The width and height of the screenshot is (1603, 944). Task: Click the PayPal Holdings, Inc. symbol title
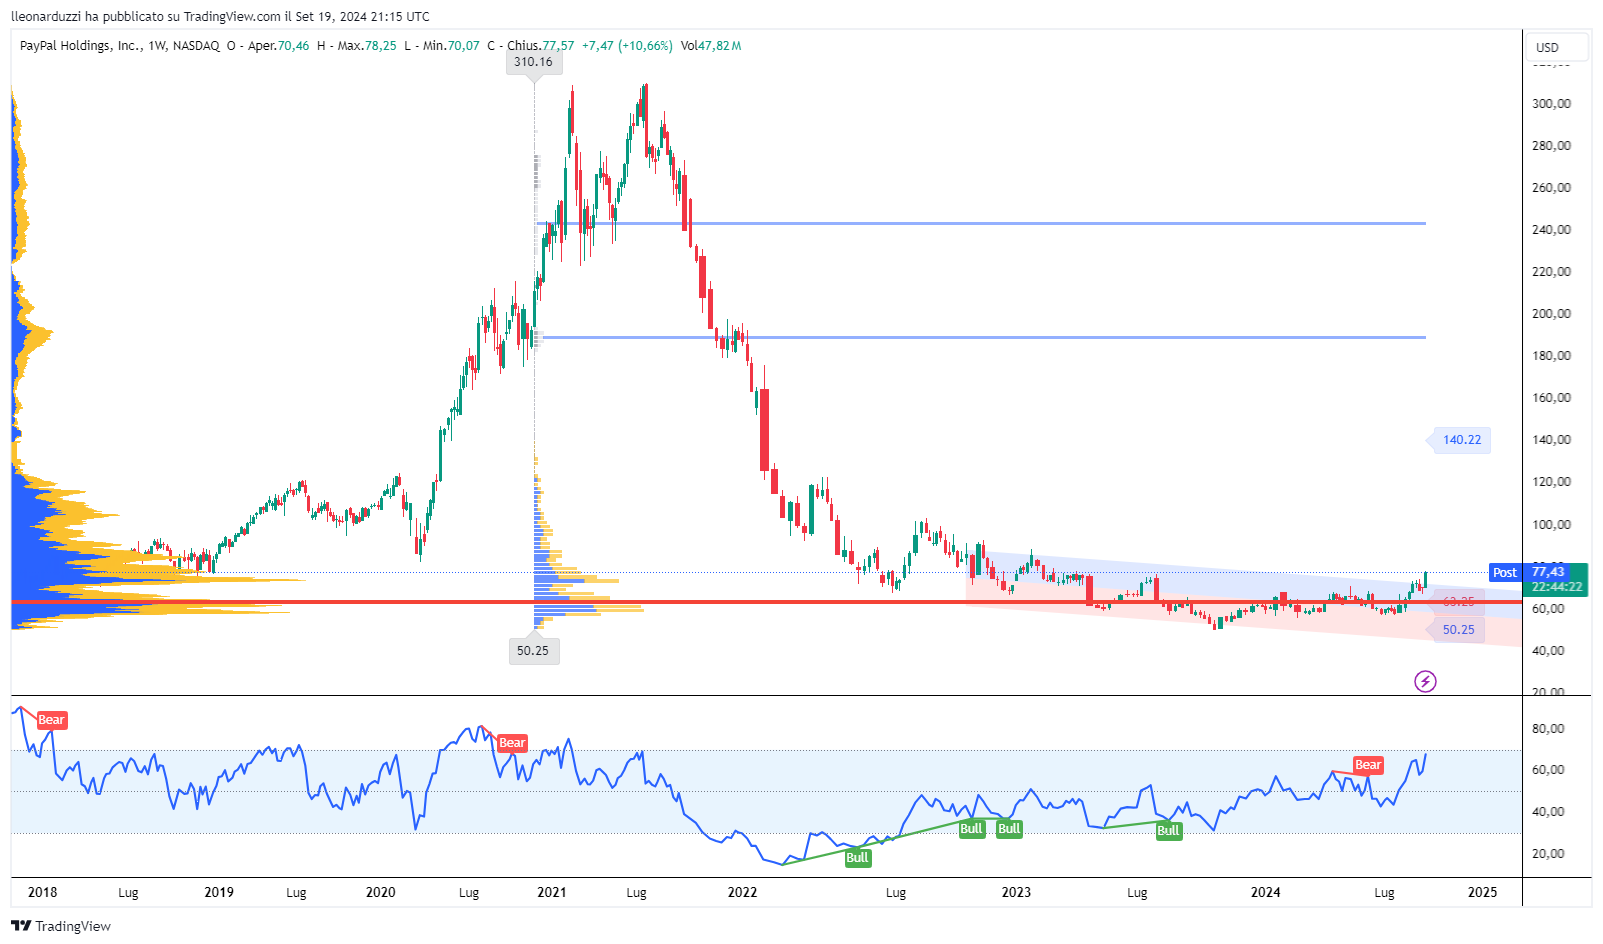pos(80,46)
